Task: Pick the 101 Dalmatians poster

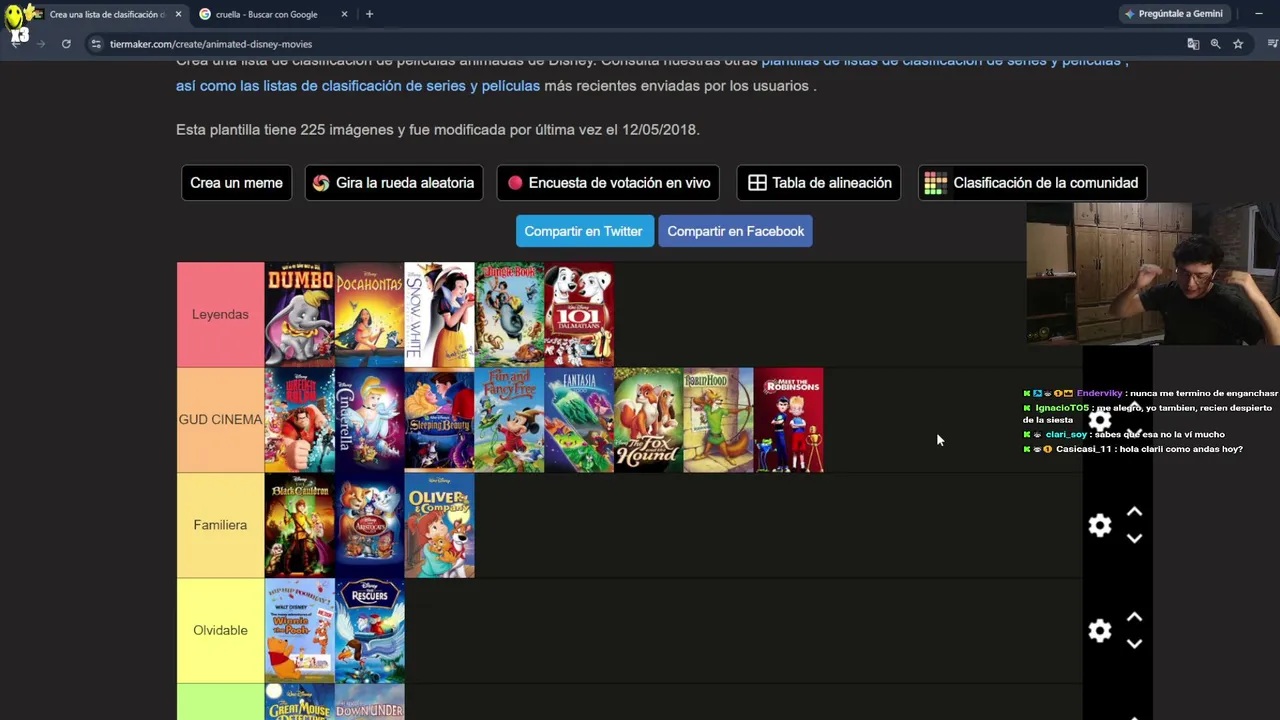Action: click(x=579, y=315)
